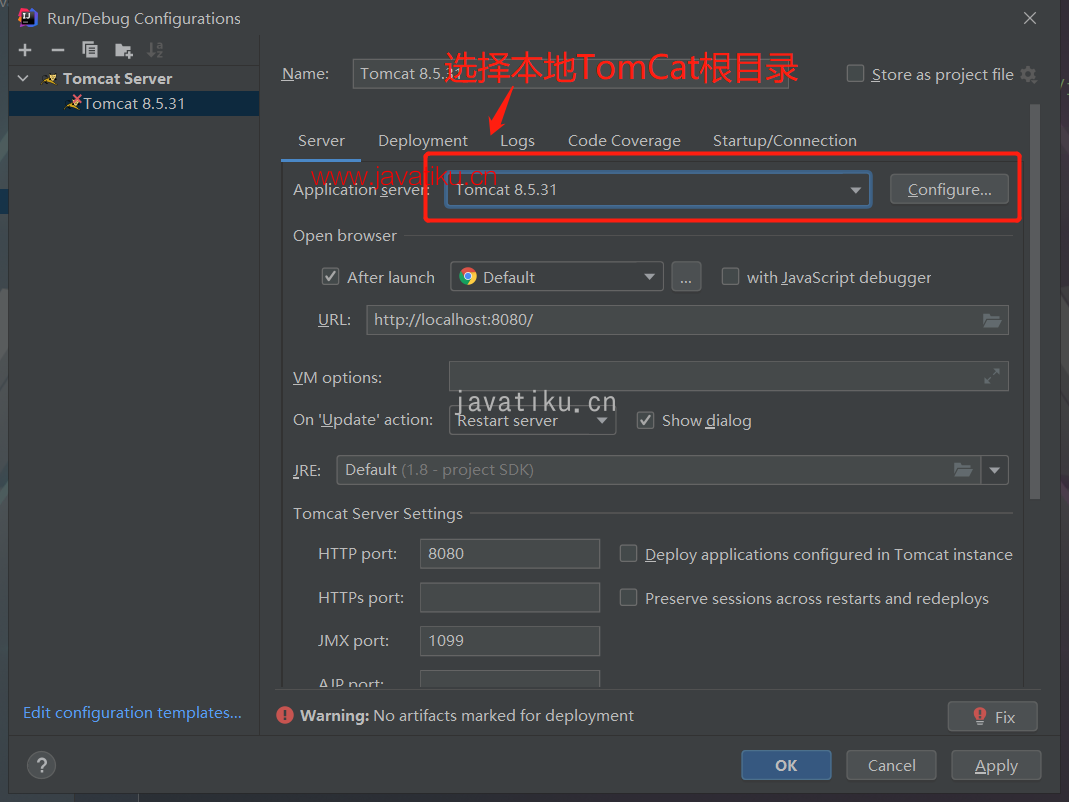Click the HTTPs port field
This screenshot has height=802, width=1069.
pyautogui.click(x=510, y=597)
